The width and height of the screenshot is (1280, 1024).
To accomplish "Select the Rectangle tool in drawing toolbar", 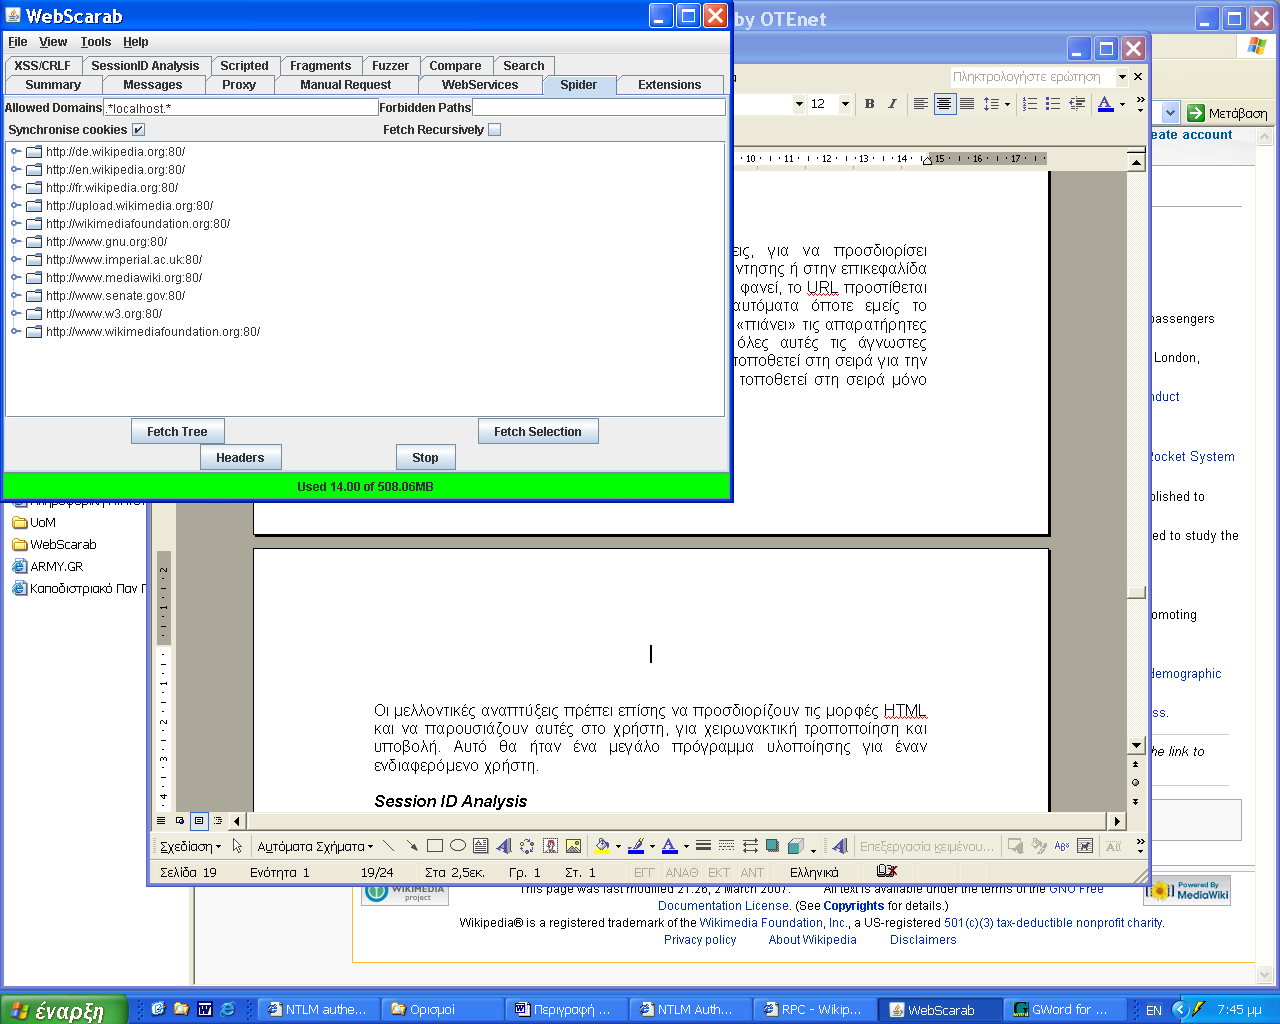I will pyautogui.click(x=434, y=846).
